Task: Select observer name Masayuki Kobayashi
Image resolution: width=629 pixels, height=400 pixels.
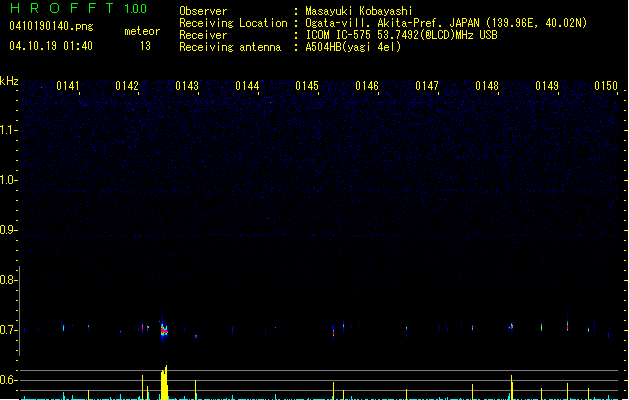Action: [x=359, y=11]
